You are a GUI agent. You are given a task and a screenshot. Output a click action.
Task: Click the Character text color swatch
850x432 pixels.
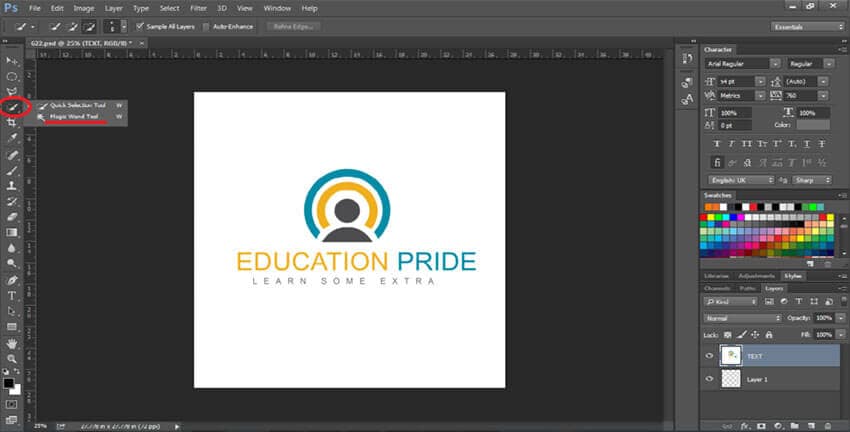[813, 125]
